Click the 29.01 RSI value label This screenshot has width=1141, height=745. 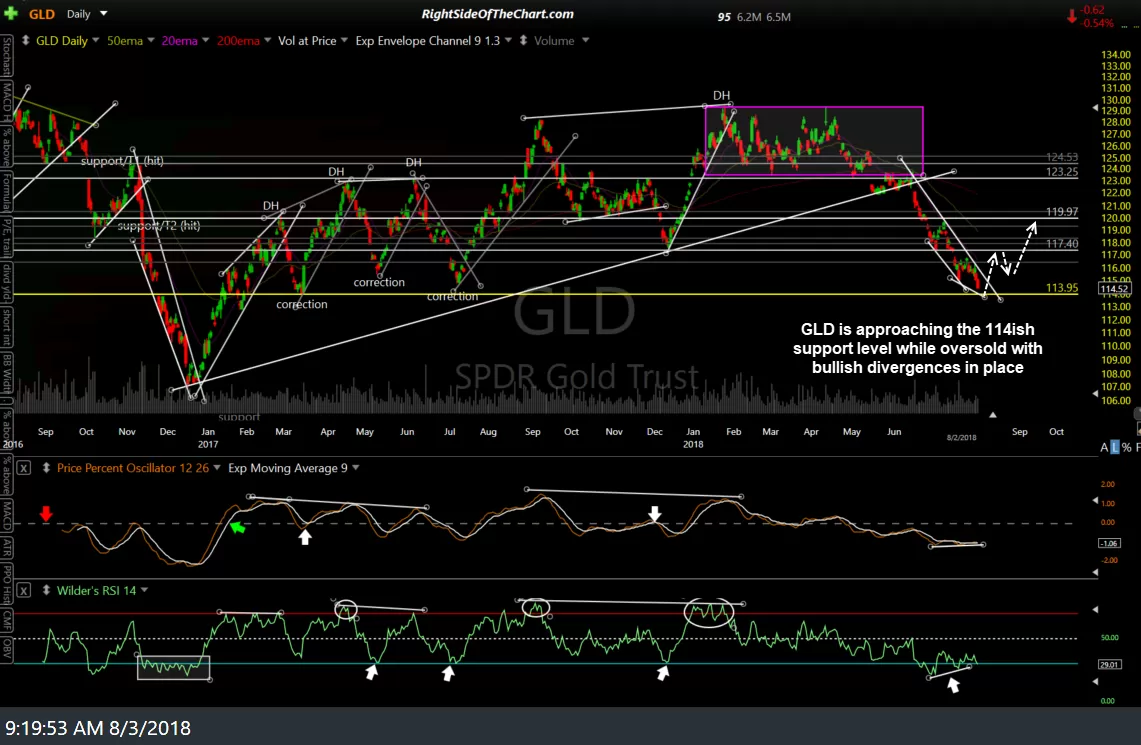click(1109, 664)
